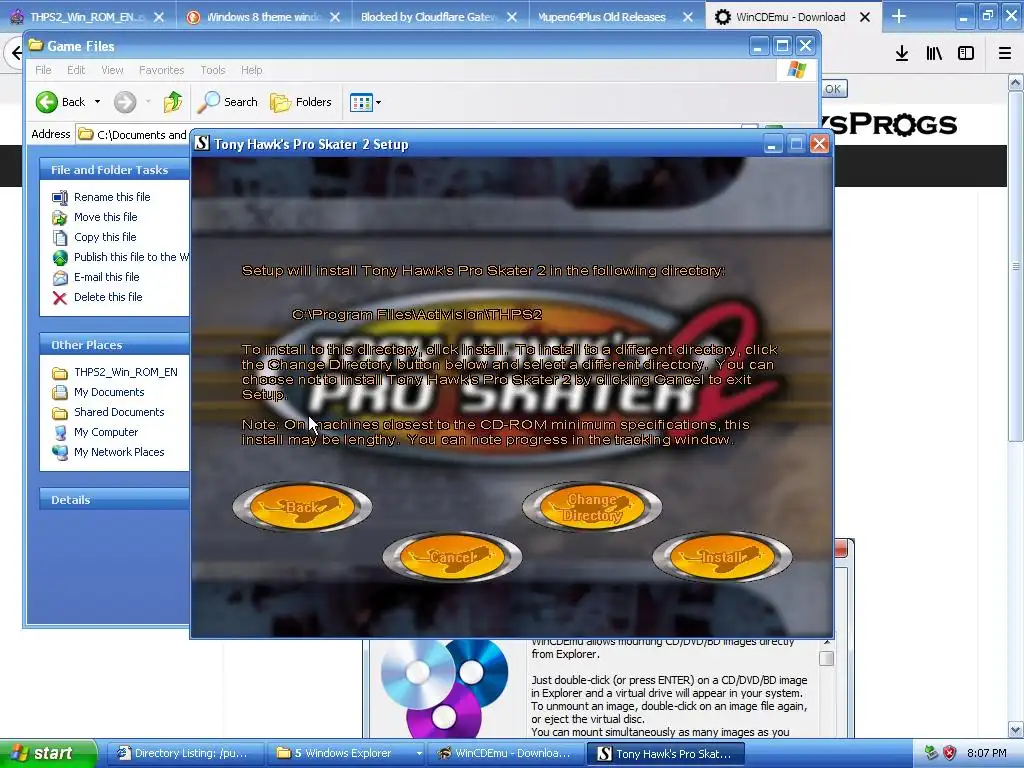Click Move this file task

pyautogui.click(x=105, y=217)
